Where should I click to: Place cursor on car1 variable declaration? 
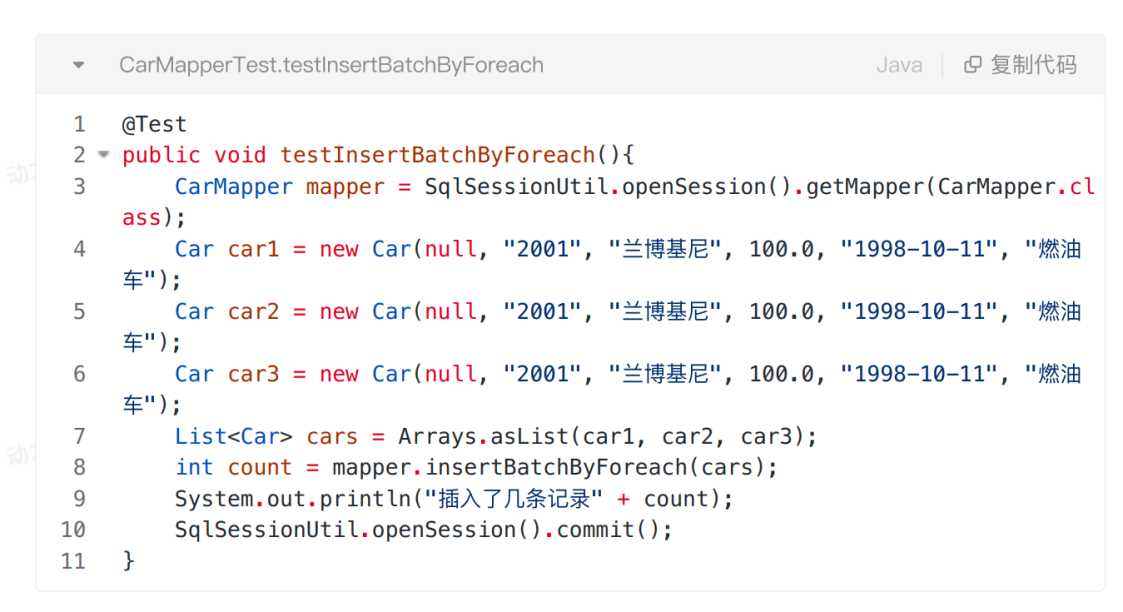pos(253,249)
